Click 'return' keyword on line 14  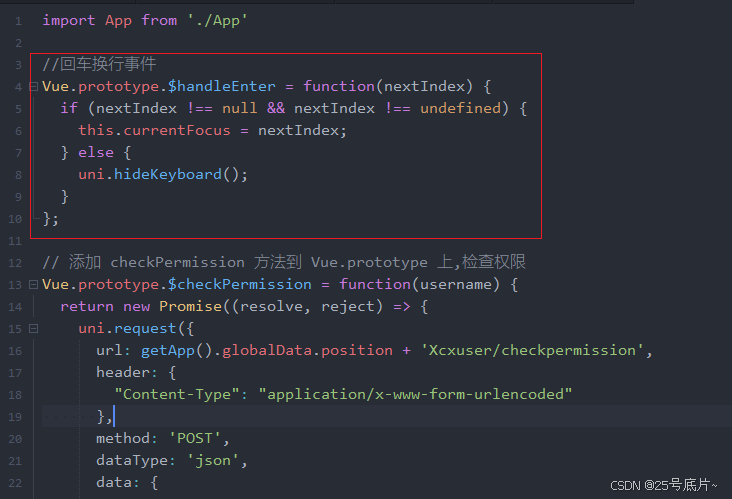pyautogui.click(x=87, y=306)
